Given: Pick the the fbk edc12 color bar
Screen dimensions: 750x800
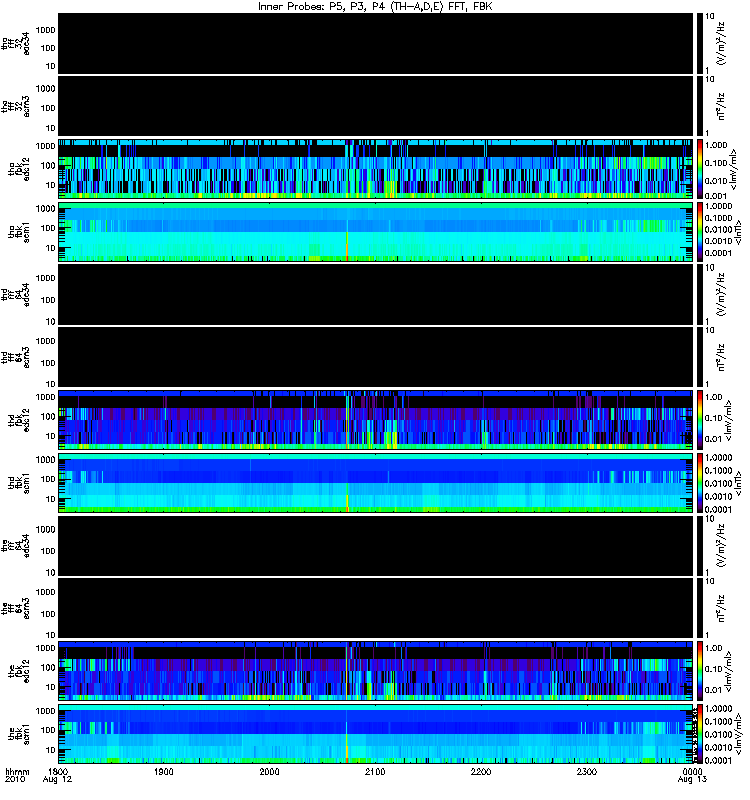Looking at the screenshot, I should click(700, 671).
